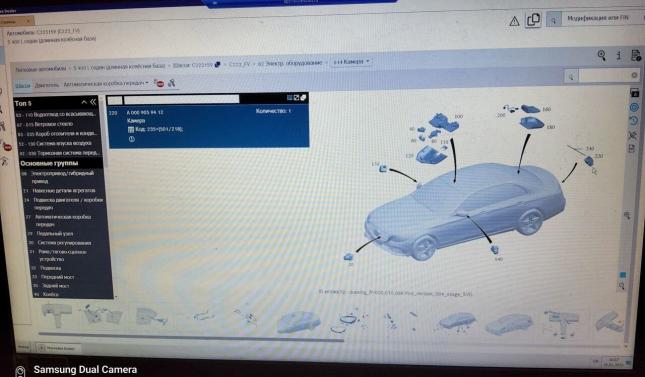Select Top 5 entry Водоотвод со всасывающ.

tap(57, 114)
